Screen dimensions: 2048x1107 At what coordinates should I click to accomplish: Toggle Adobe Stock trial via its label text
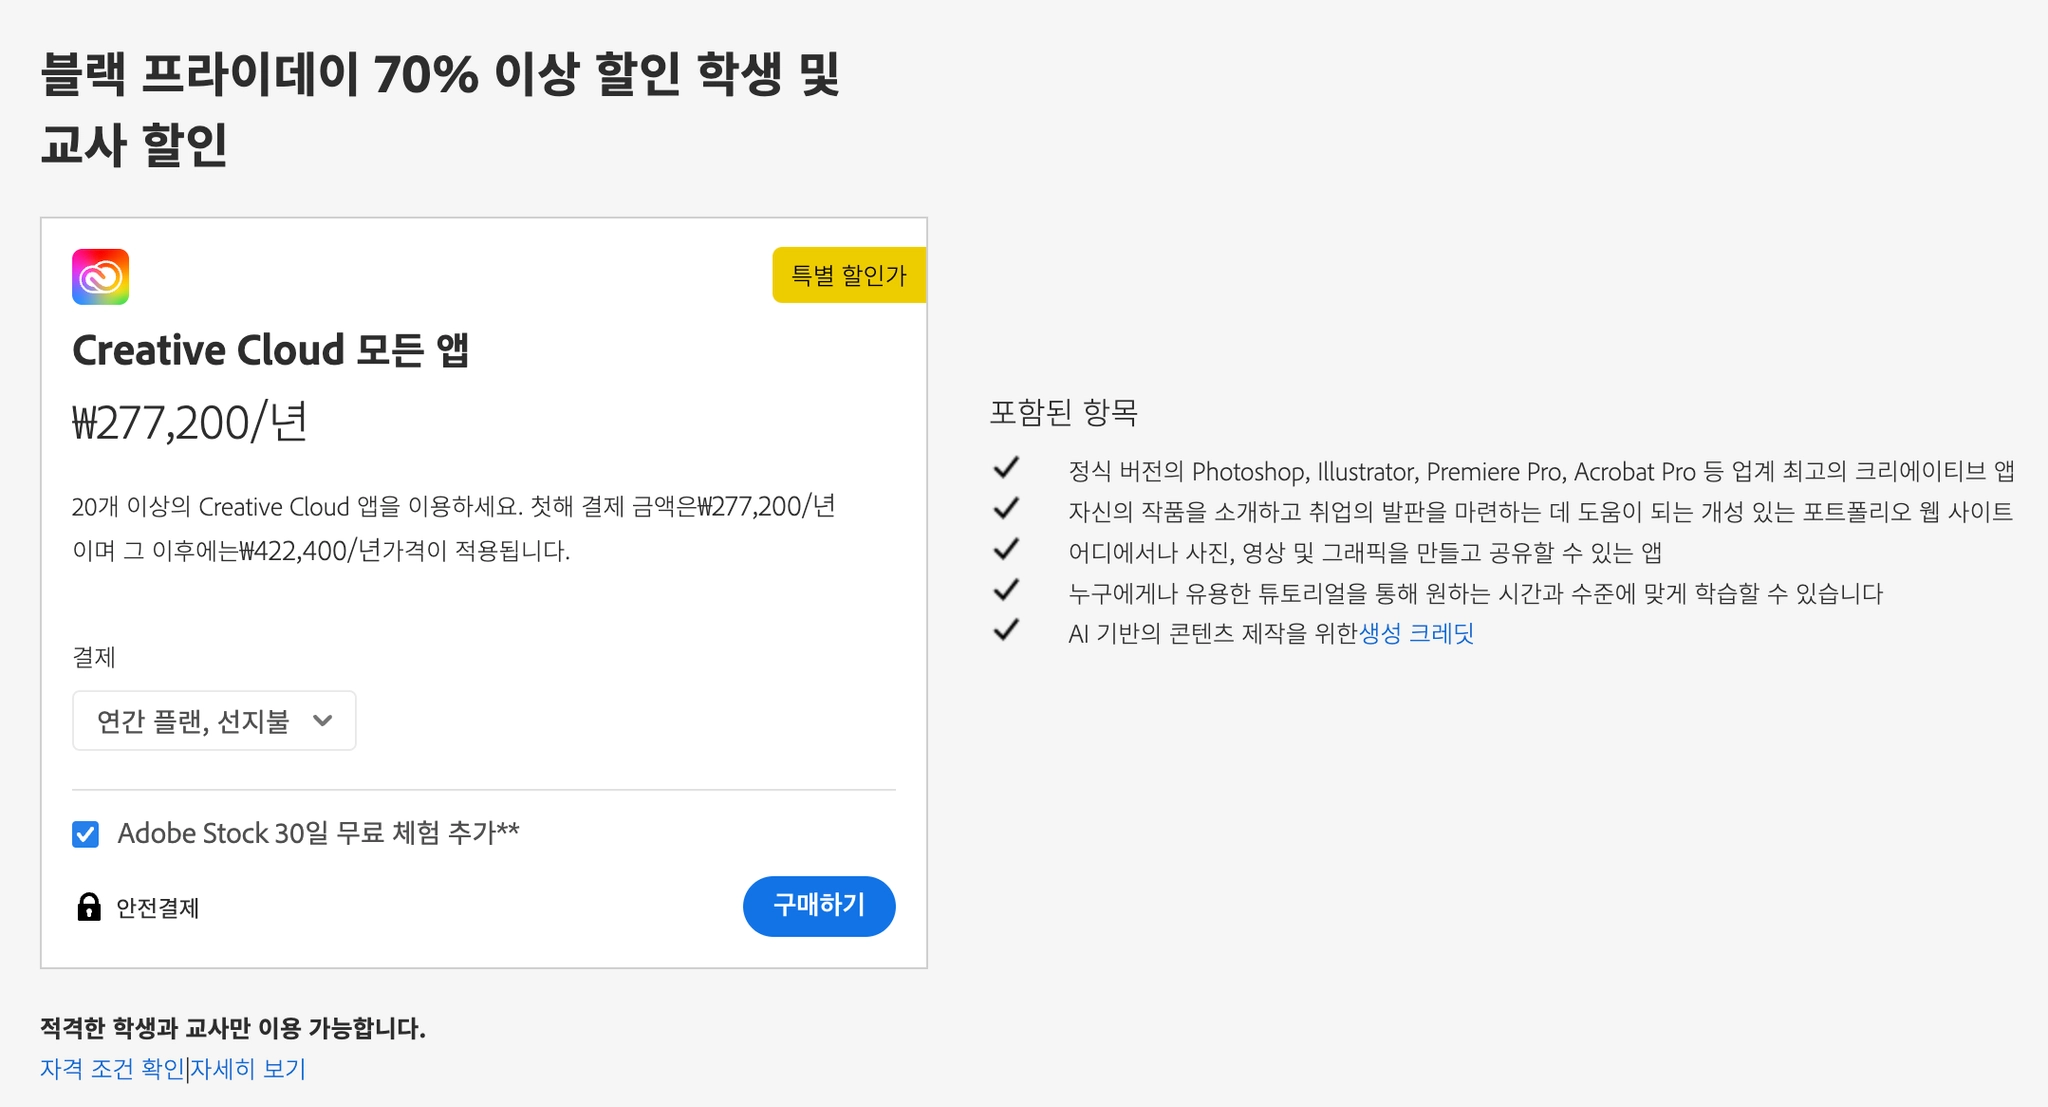tap(318, 833)
